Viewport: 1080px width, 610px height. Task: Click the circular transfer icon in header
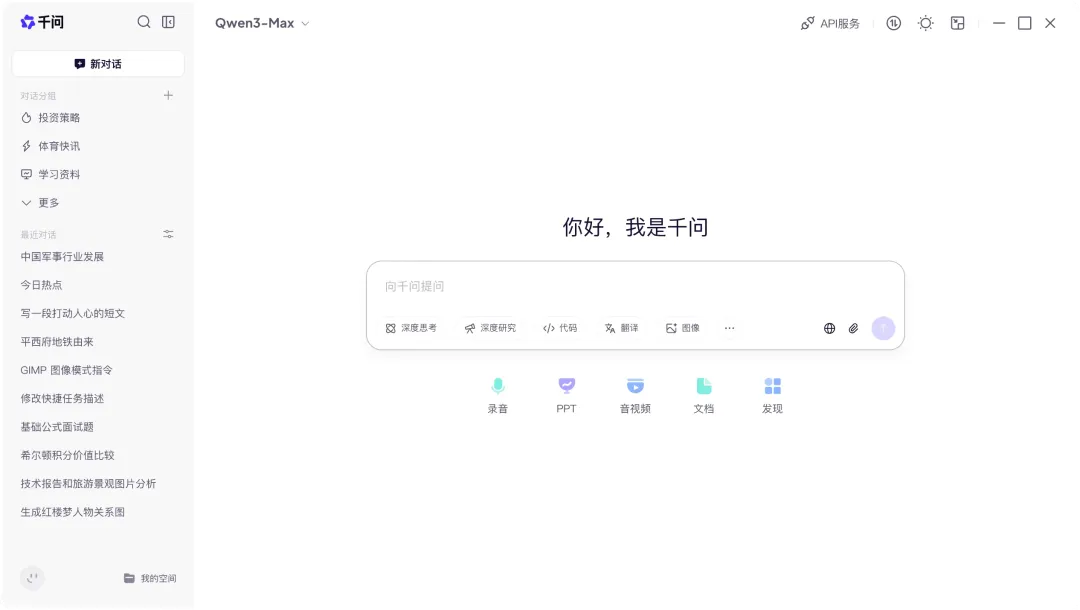point(893,23)
